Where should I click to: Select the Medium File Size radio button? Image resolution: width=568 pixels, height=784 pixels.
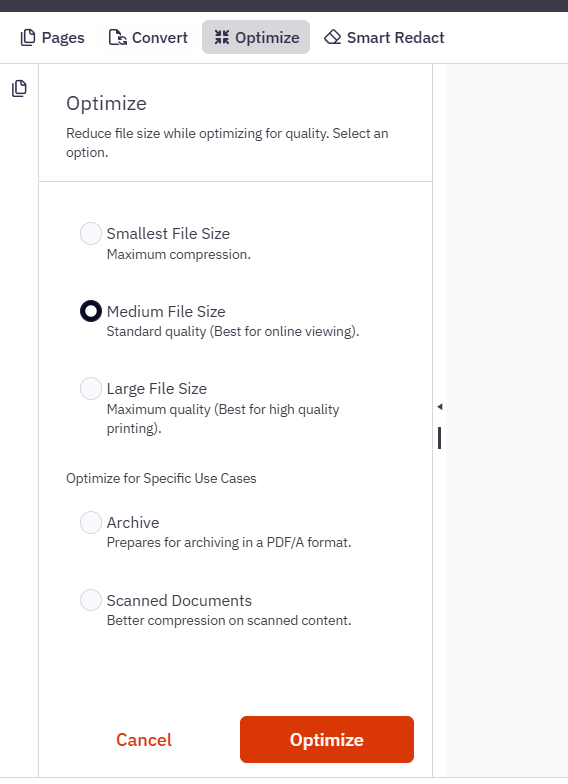[91, 311]
